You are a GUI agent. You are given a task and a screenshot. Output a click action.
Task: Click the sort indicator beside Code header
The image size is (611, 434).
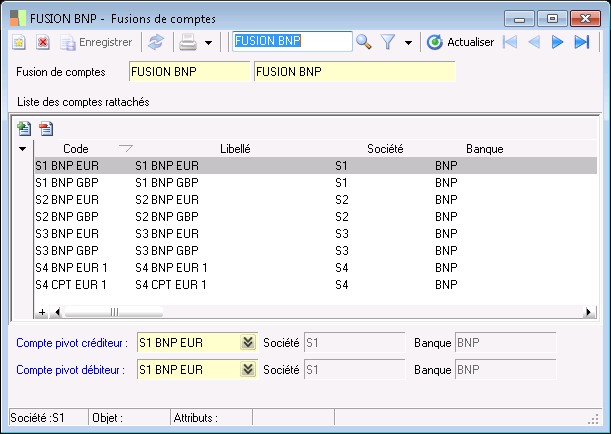(126, 148)
